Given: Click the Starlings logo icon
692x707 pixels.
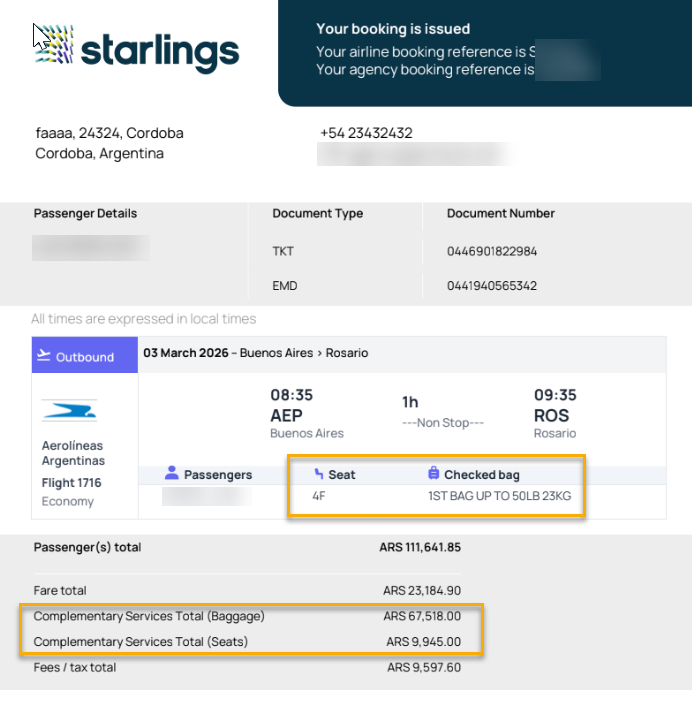Looking at the screenshot, I should point(54,45).
